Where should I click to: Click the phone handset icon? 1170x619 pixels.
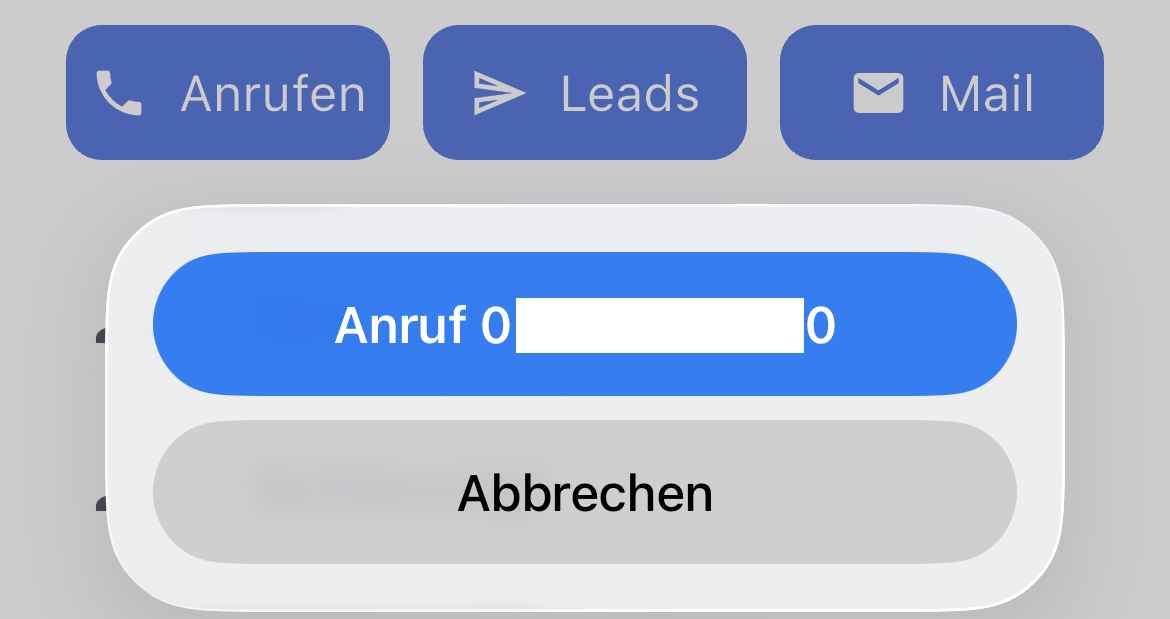[x=119, y=93]
